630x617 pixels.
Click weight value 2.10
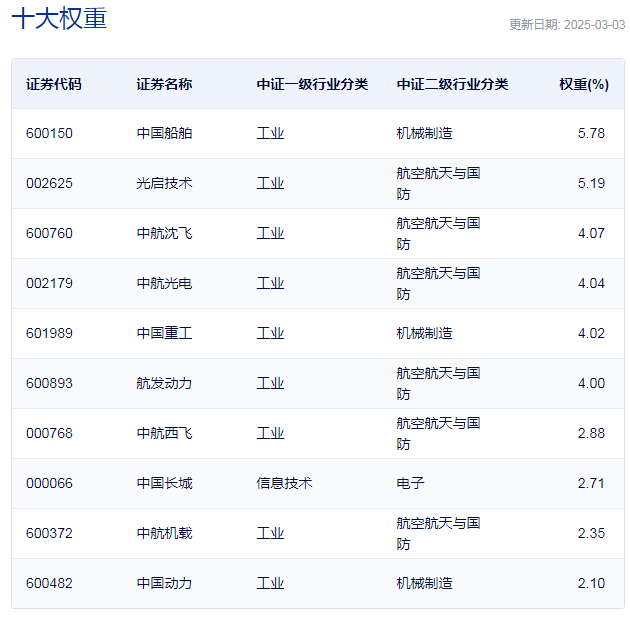591,584
